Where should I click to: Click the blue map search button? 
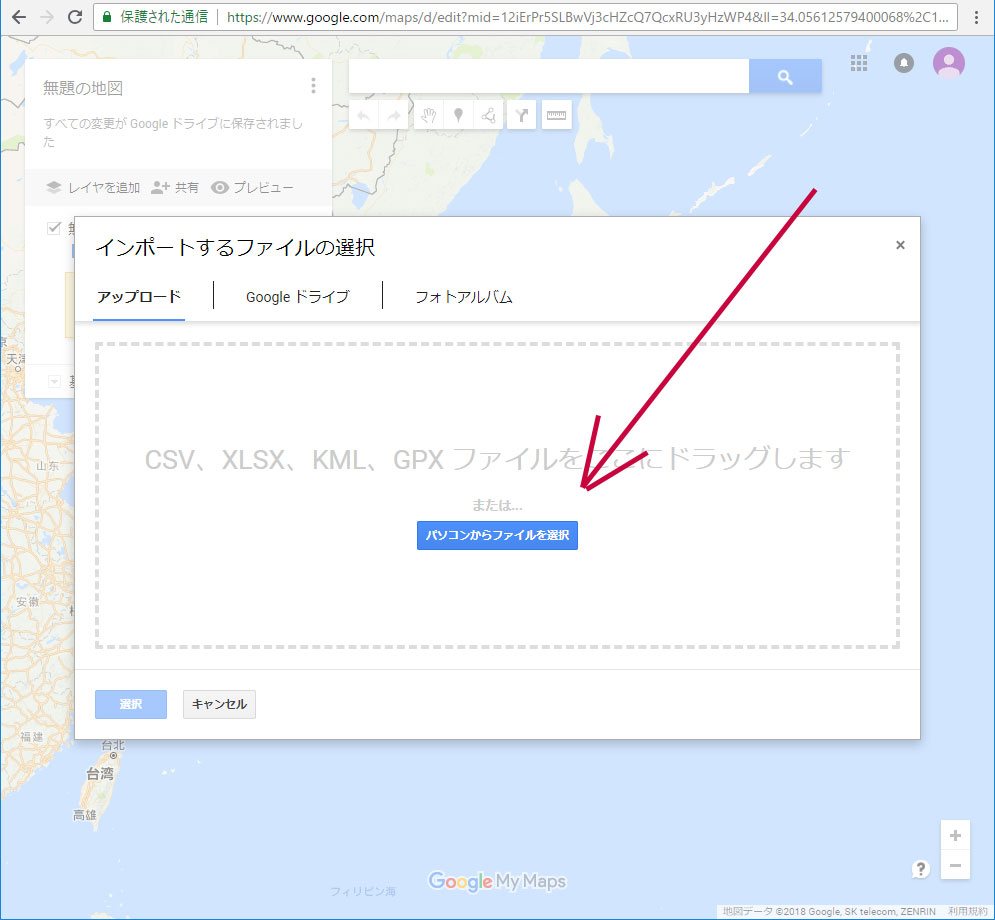click(785, 77)
